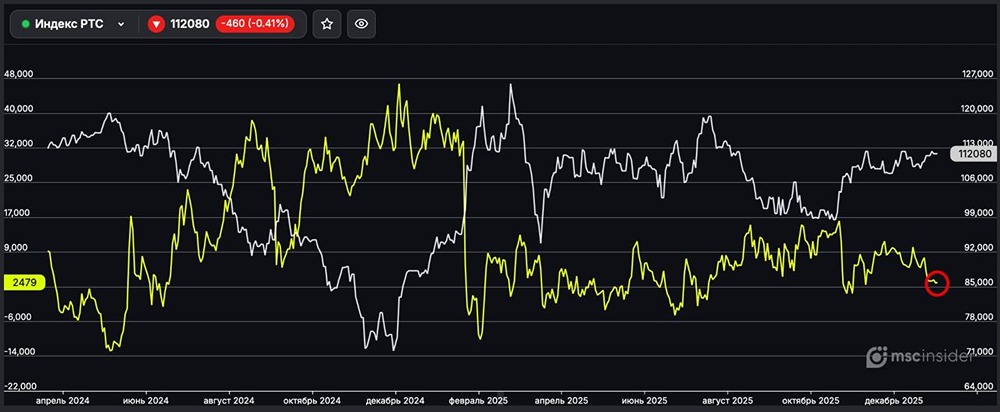Screen dimensions: 1000x412
Task: Toggle visibility with the eye icon
Action: [362, 24]
